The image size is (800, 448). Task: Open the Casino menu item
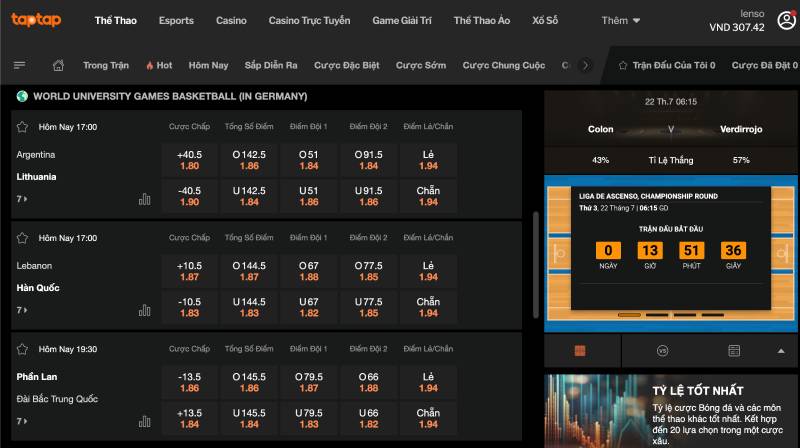(231, 20)
